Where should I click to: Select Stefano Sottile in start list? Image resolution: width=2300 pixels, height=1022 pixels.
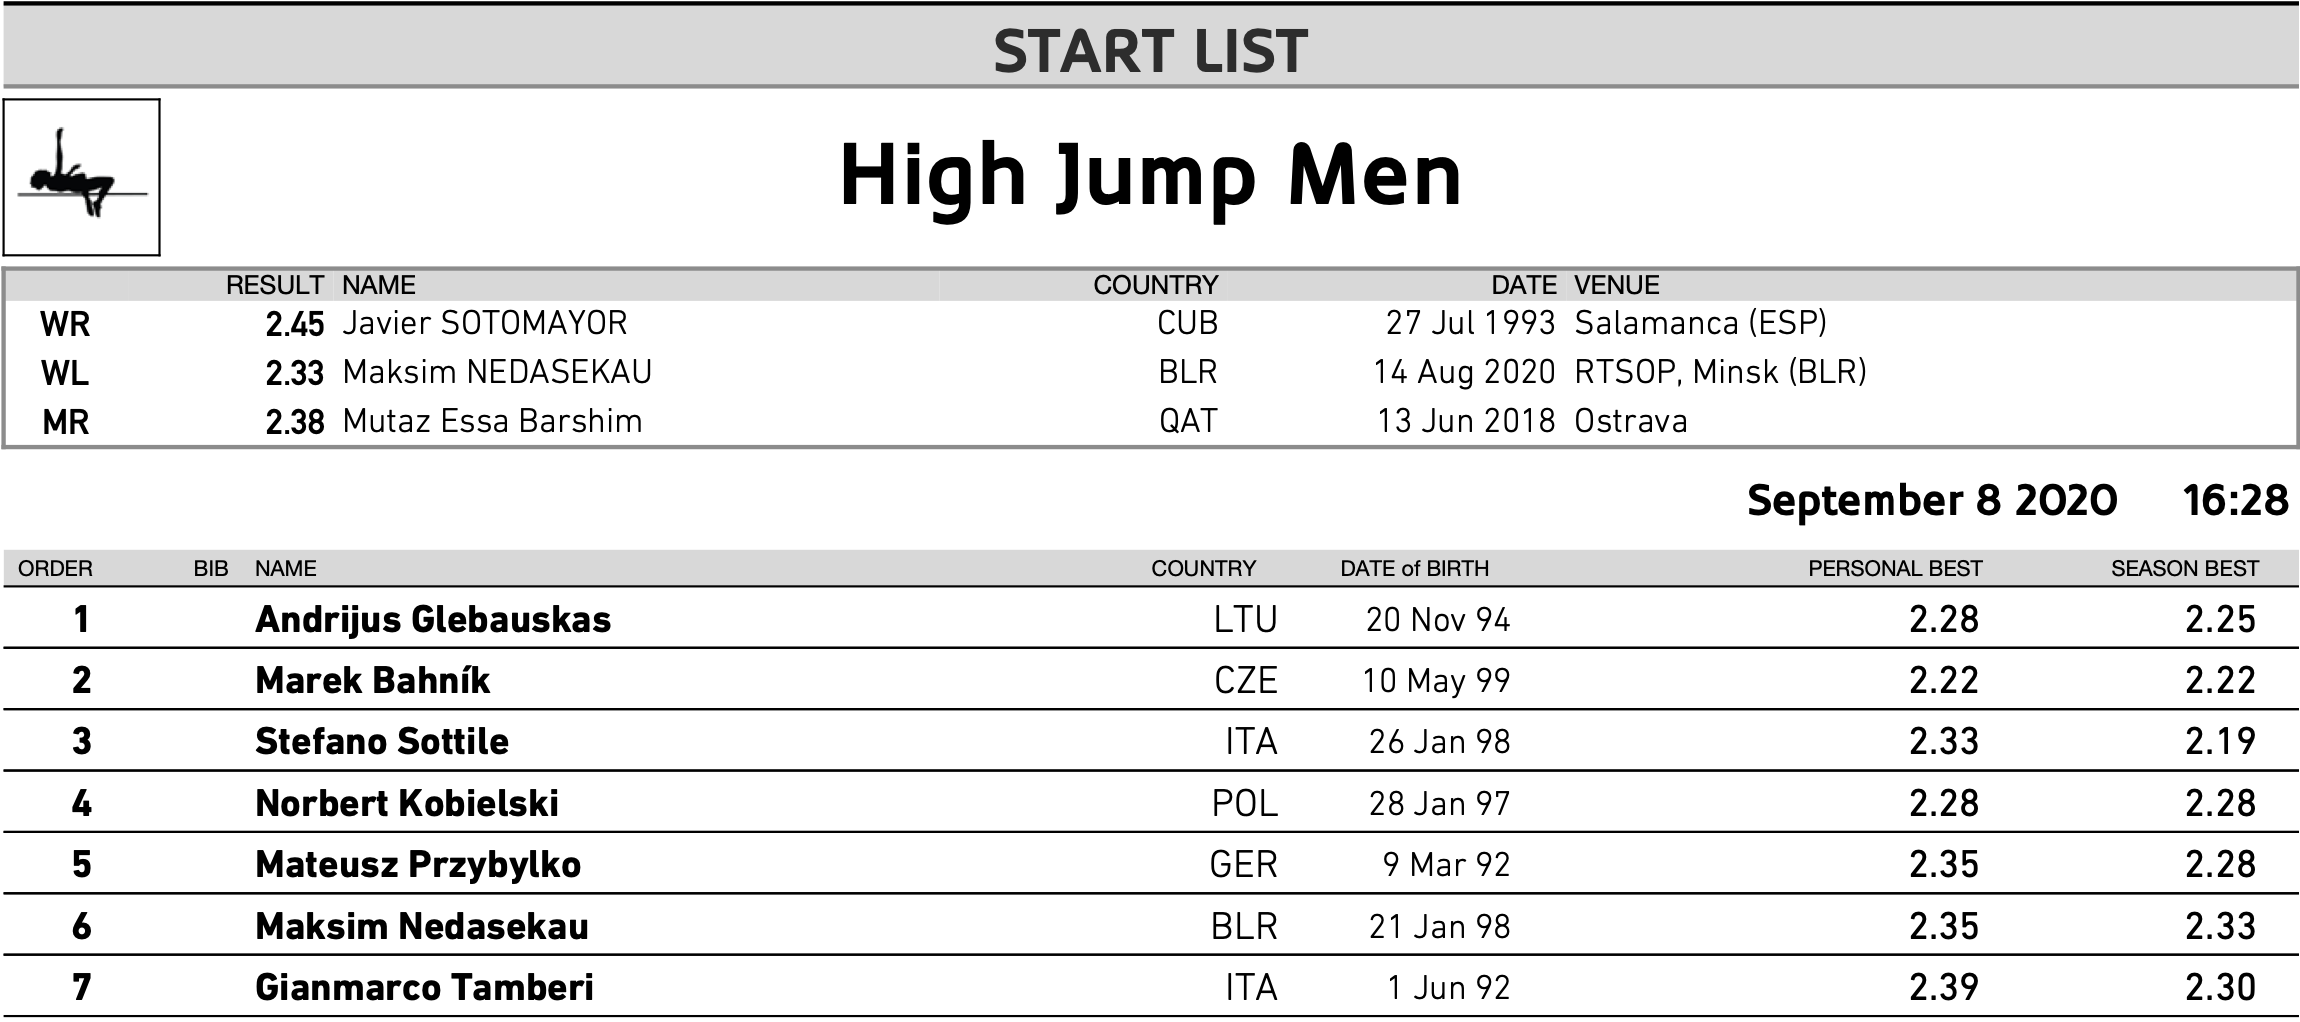point(382,742)
